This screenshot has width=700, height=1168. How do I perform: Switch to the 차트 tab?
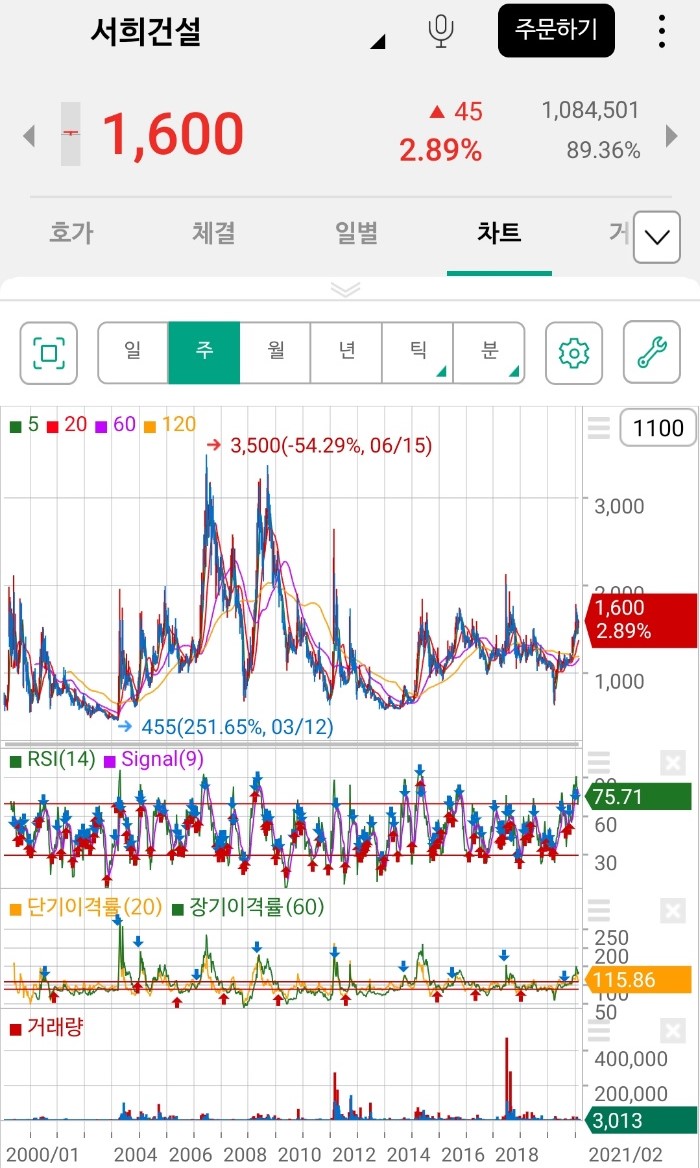[x=499, y=233]
